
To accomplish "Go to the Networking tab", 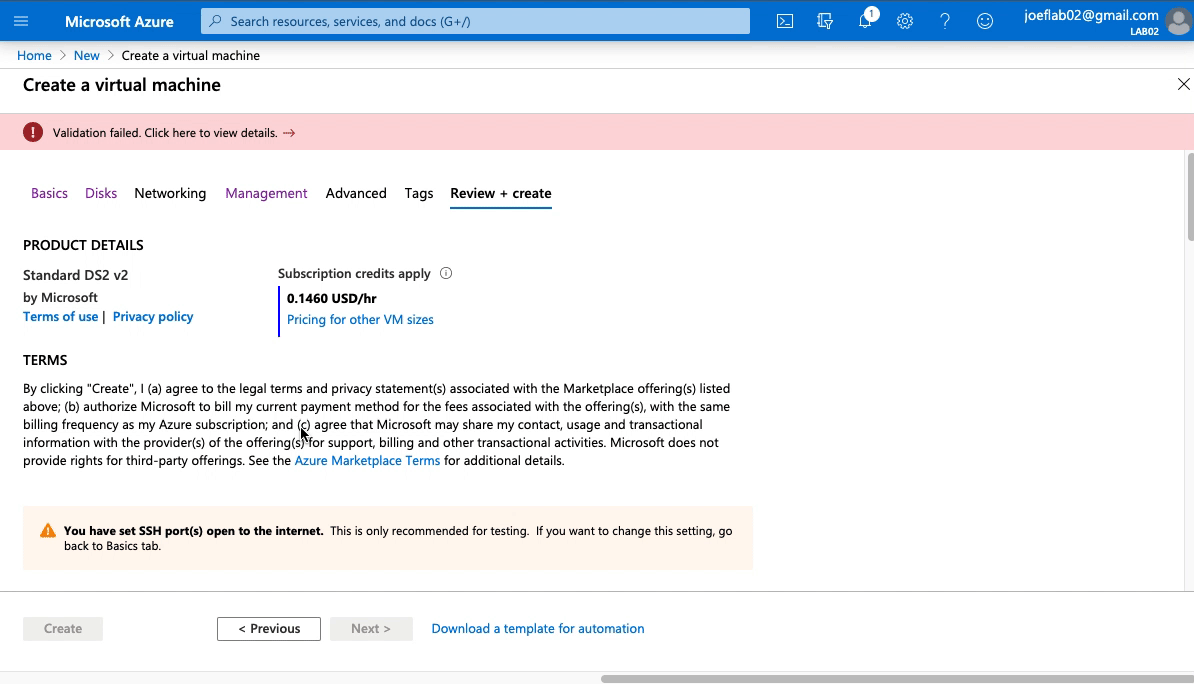I will coord(170,193).
